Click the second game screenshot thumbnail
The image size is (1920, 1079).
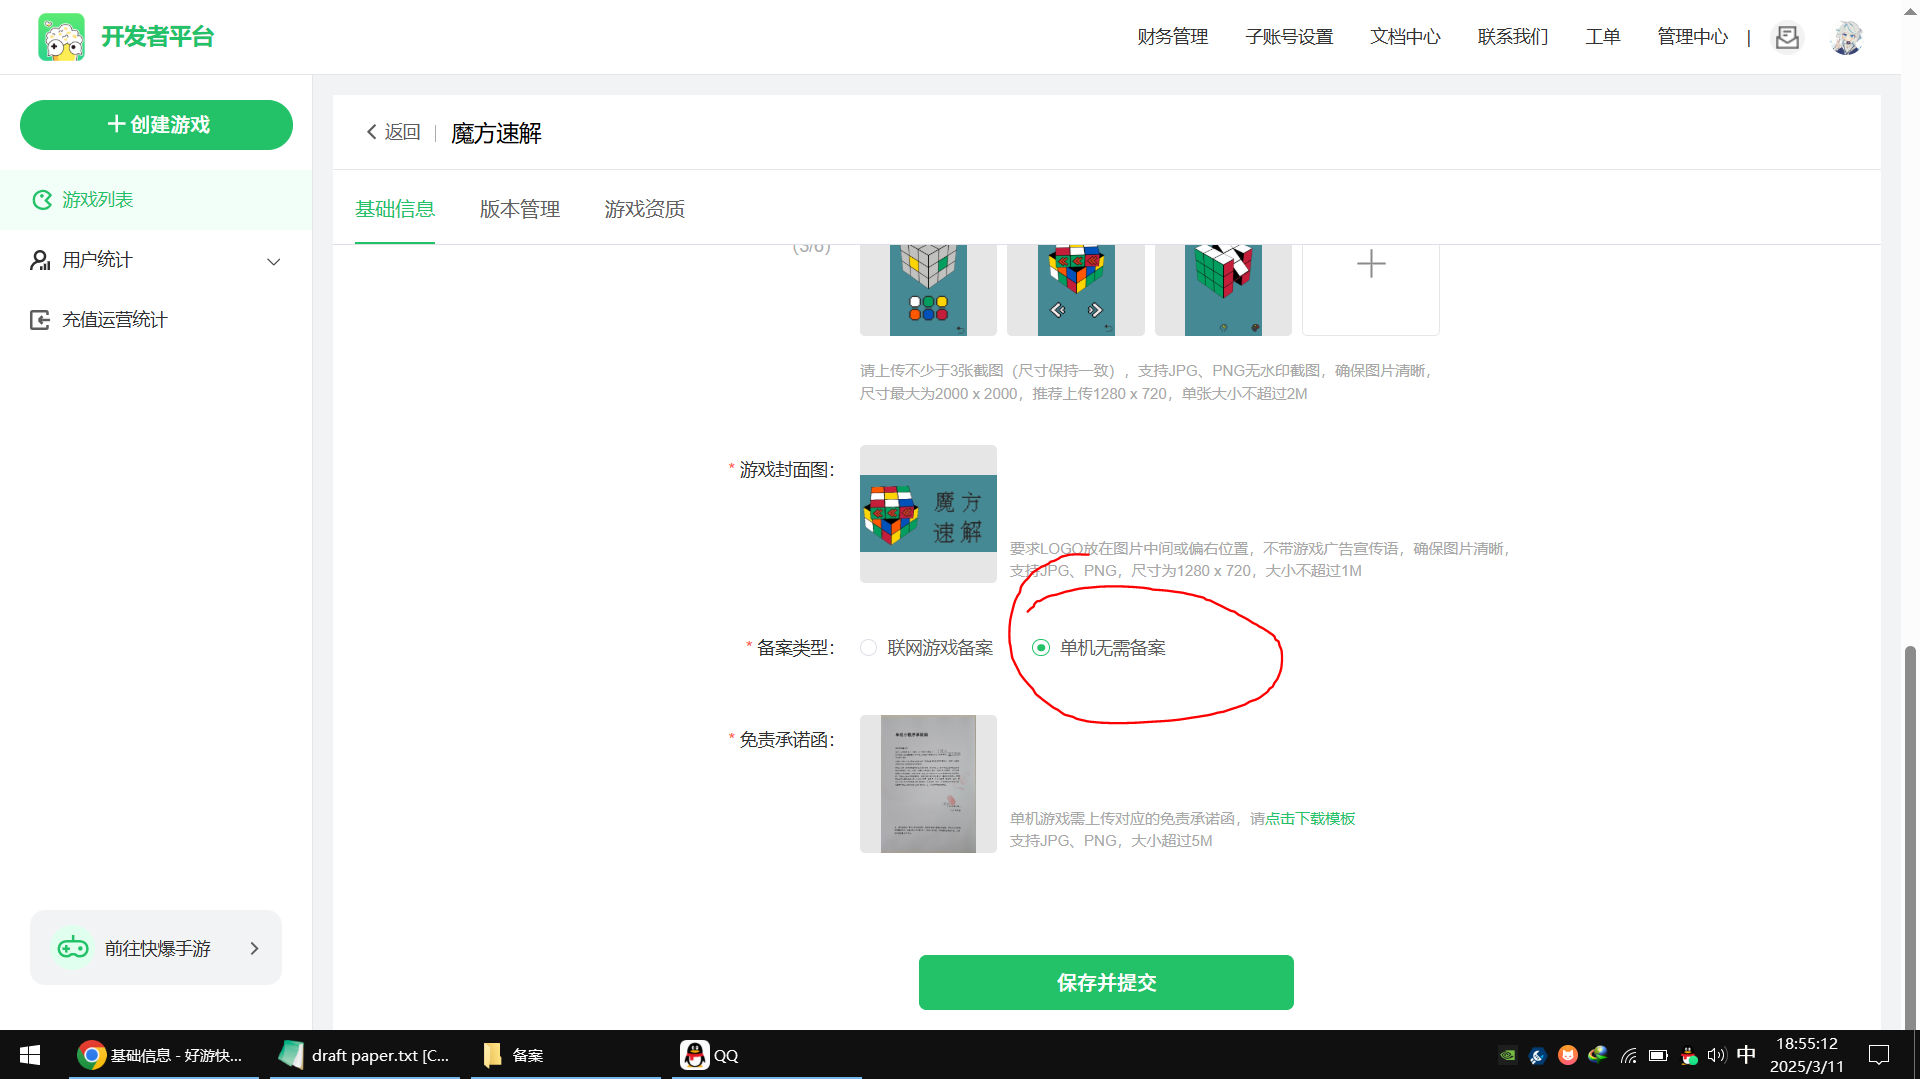pyautogui.click(x=1076, y=290)
